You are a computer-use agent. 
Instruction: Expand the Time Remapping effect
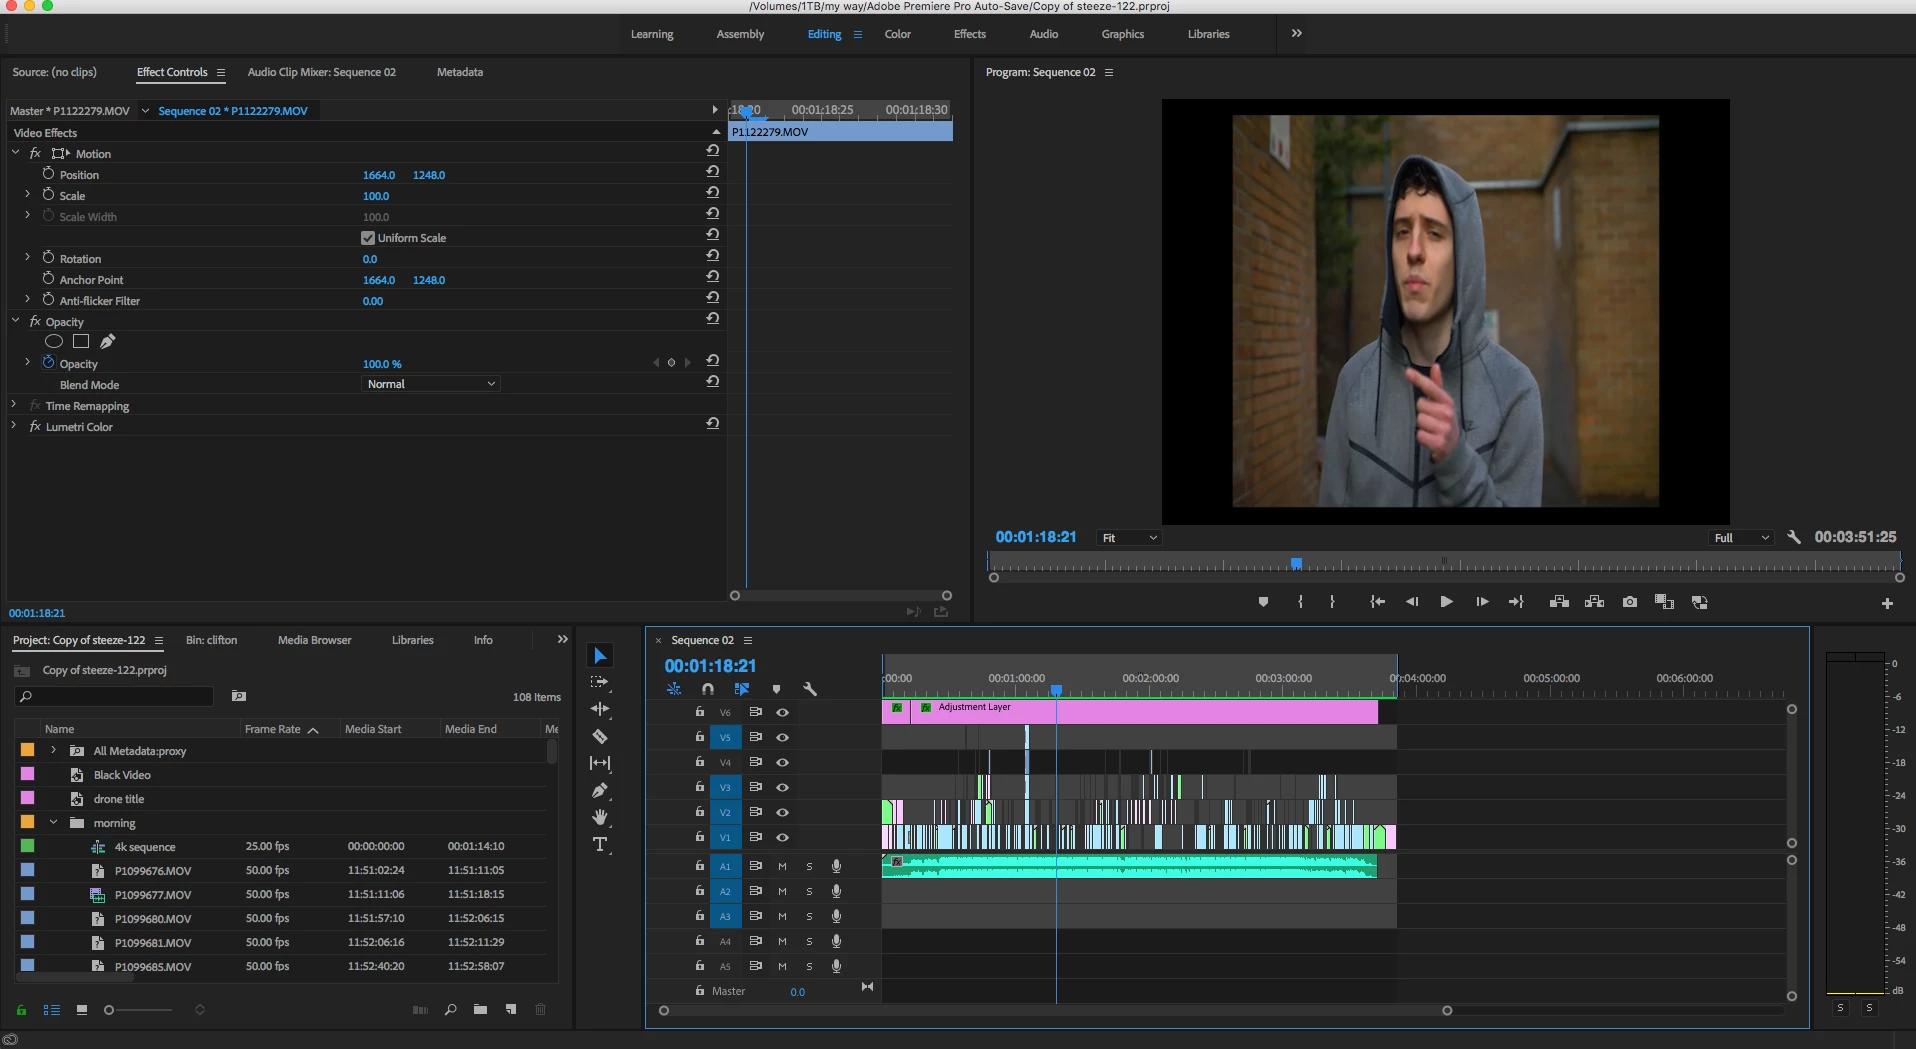click(14, 405)
